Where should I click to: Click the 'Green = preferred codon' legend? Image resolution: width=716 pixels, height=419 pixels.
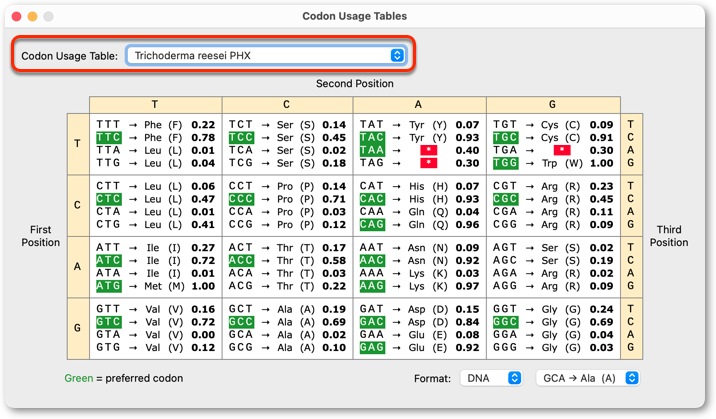124,378
